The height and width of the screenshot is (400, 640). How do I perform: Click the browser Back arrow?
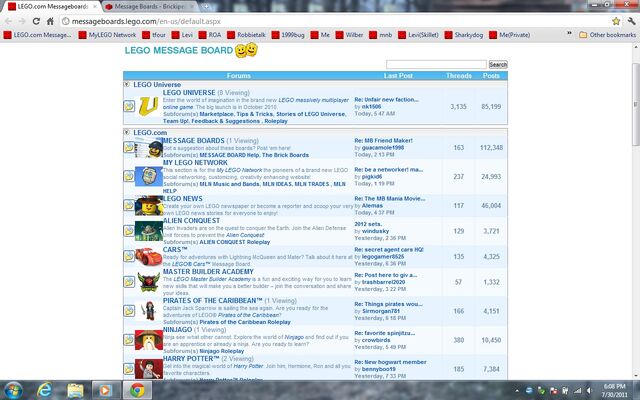(8, 21)
